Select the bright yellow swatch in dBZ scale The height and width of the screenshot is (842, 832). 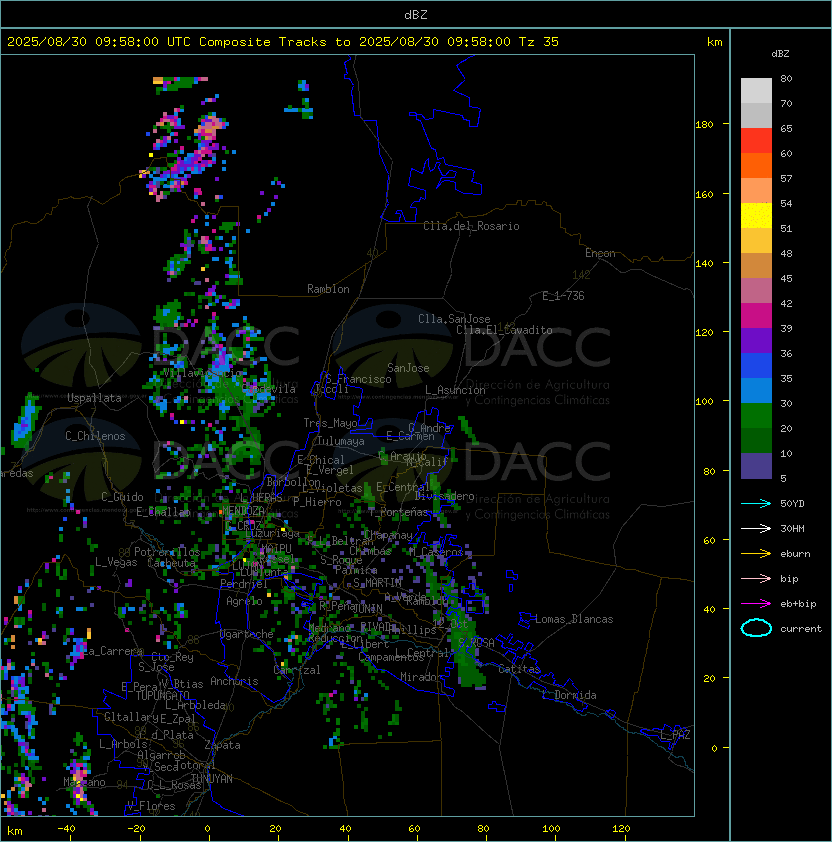[x=756, y=216]
